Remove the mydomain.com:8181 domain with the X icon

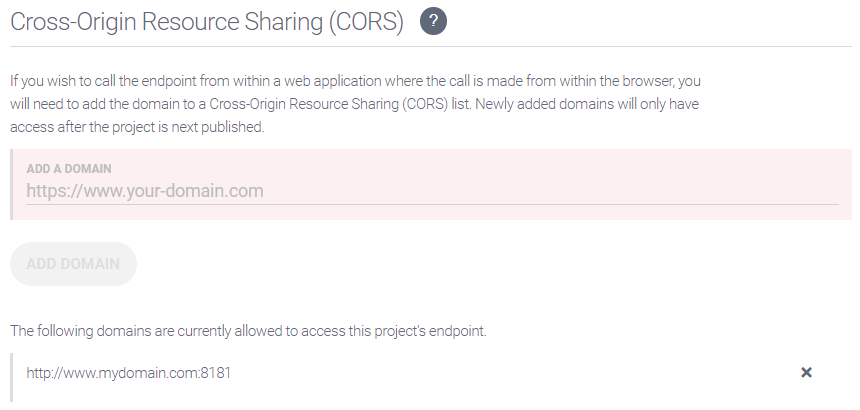click(x=806, y=373)
